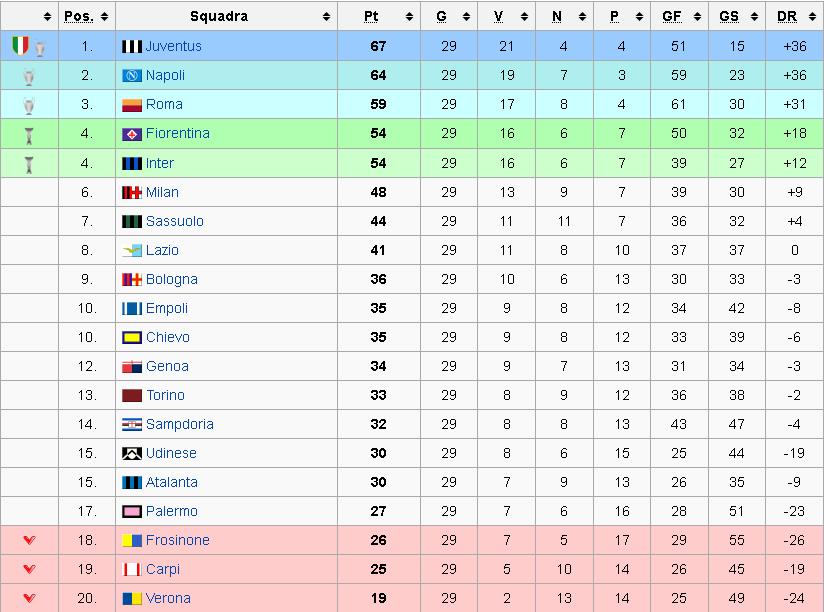Sort table by Pt column arrows
This screenshot has height=612, width=824.
click(x=409, y=17)
